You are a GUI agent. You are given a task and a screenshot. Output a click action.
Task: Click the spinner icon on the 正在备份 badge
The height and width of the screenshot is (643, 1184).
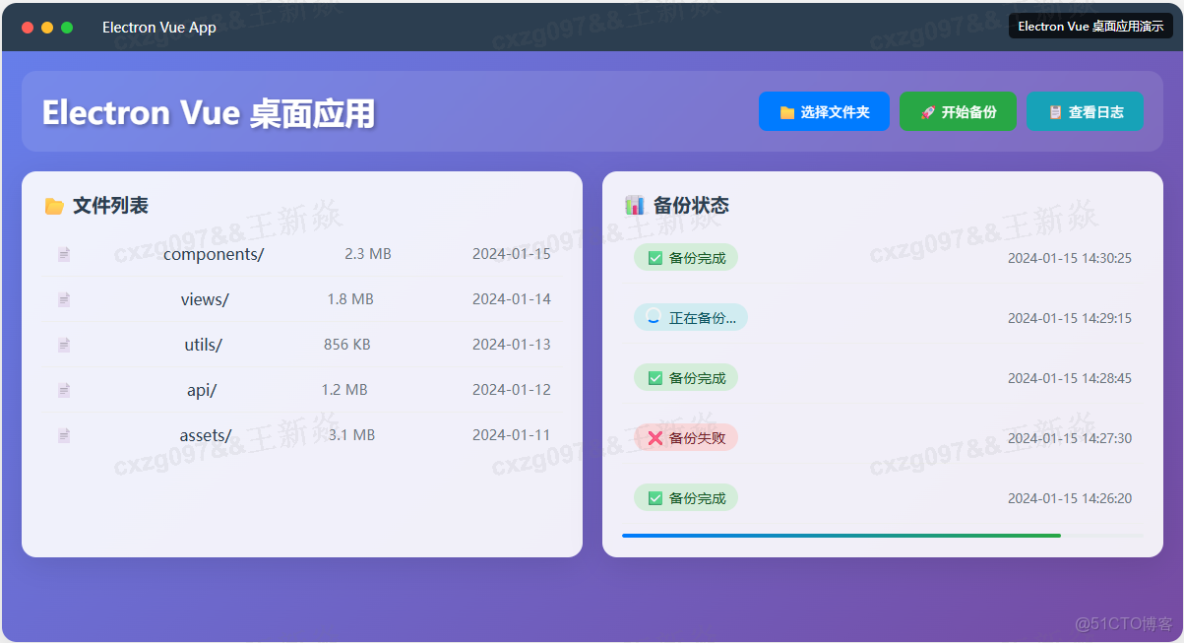[652, 317]
